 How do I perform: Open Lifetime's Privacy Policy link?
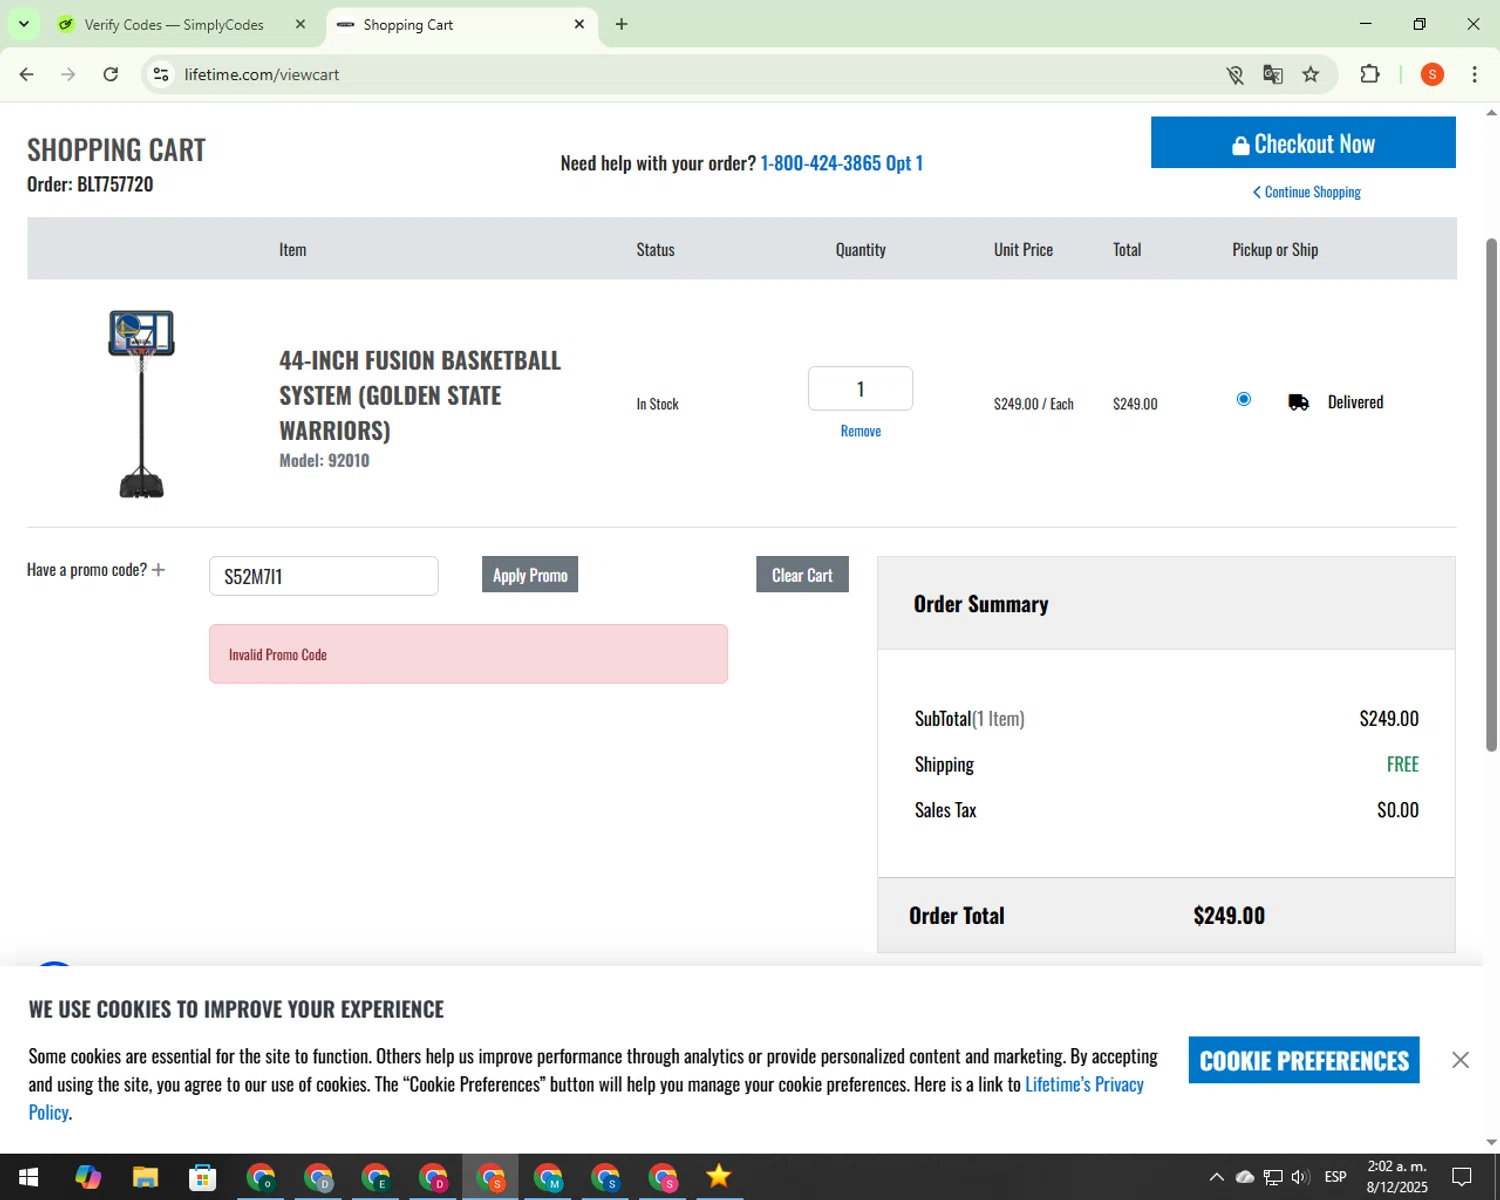[x=1085, y=1085]
